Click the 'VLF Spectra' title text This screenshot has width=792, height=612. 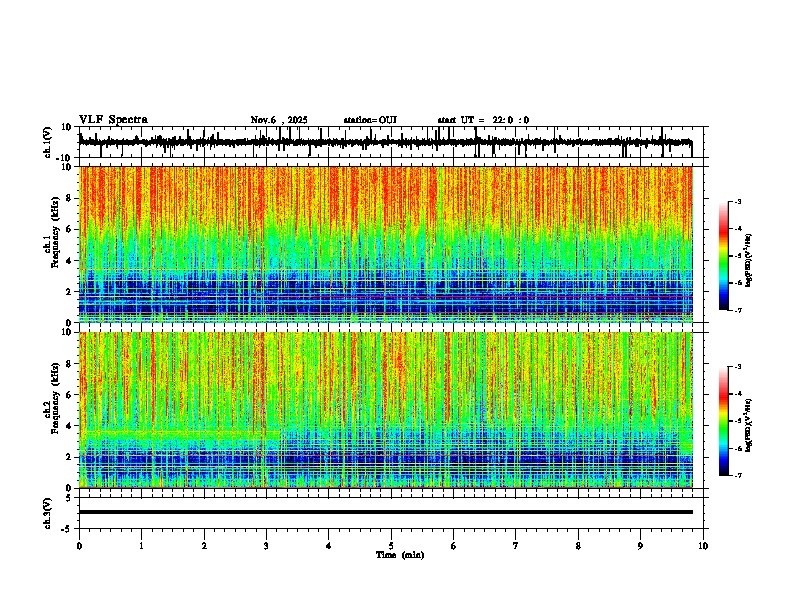113,120
